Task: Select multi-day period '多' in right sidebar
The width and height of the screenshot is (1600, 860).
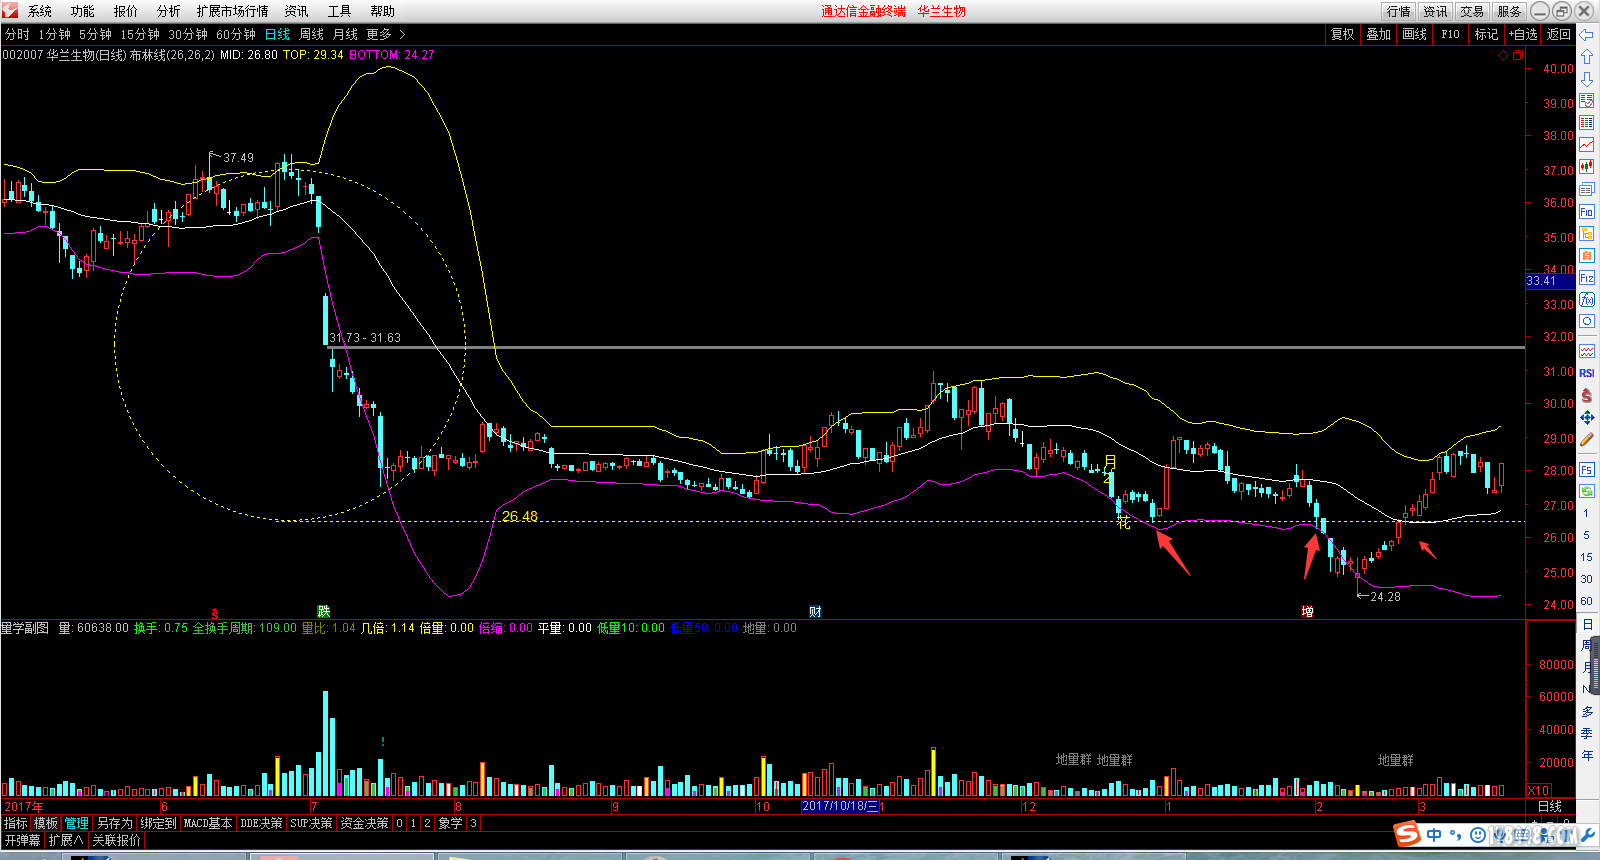Action: pyautogui.click(x=1586, y=711)
